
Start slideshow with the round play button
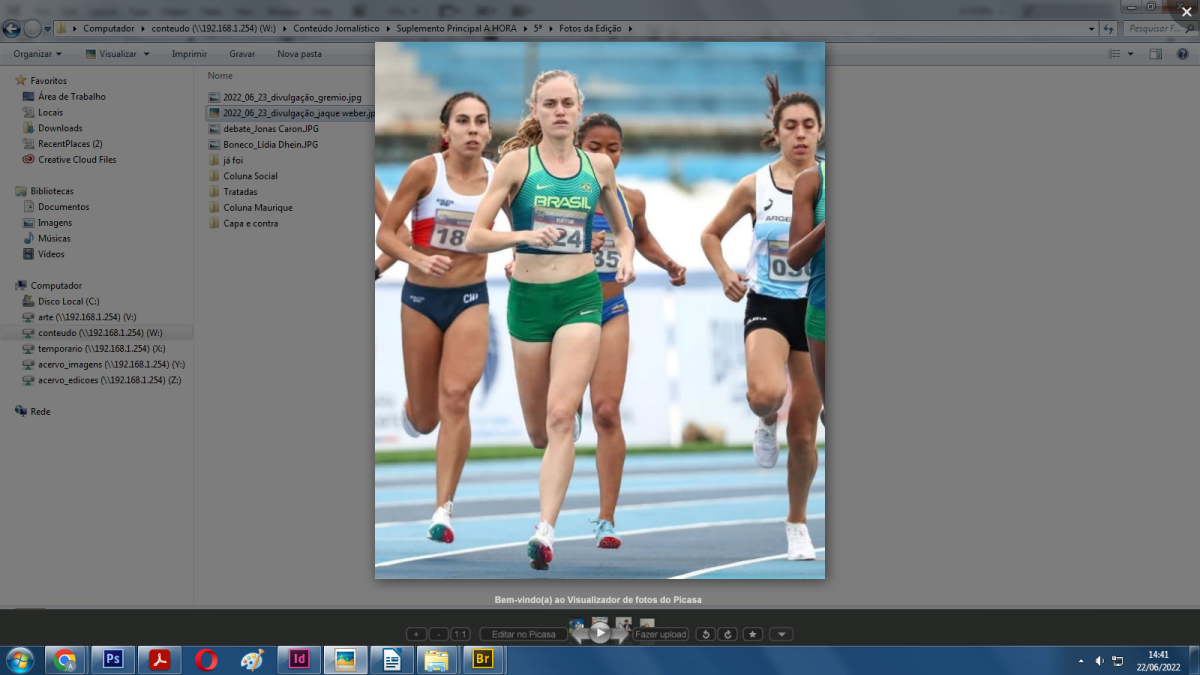600,633
